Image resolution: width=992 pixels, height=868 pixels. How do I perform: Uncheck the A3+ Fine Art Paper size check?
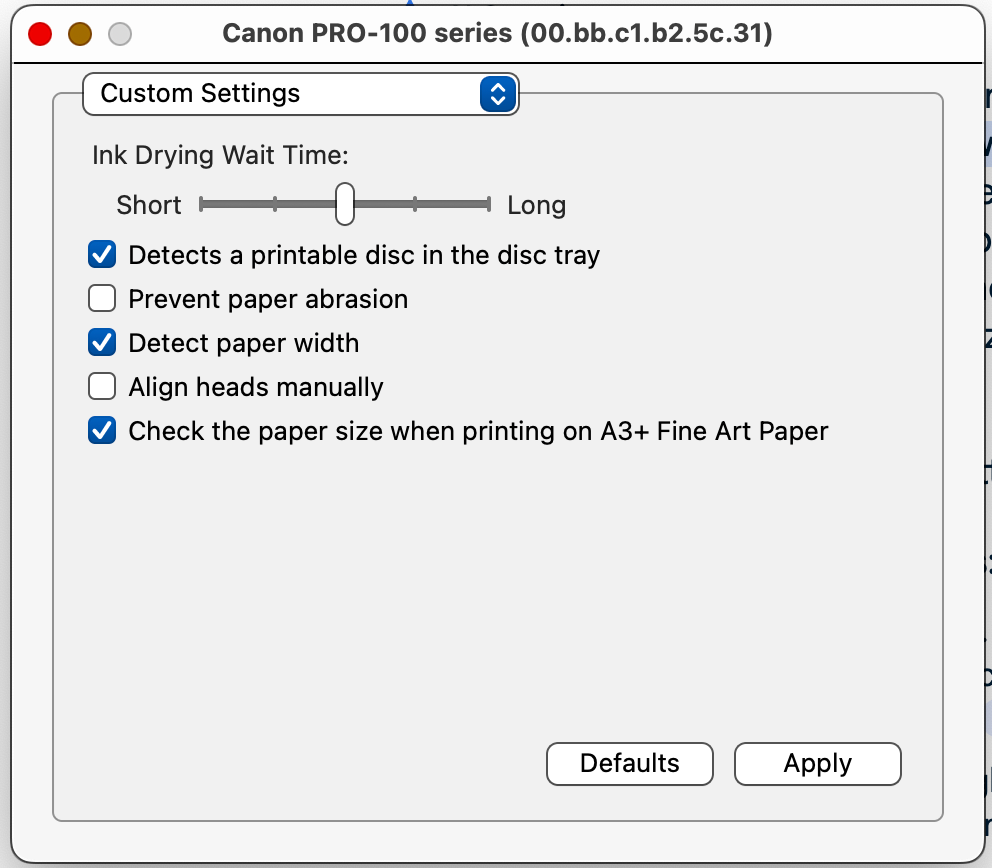(101, 430)
